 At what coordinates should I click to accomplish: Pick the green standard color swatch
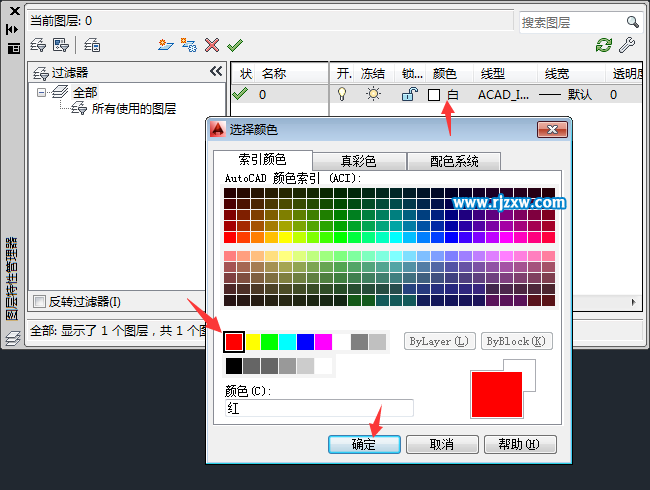(269, 342)
